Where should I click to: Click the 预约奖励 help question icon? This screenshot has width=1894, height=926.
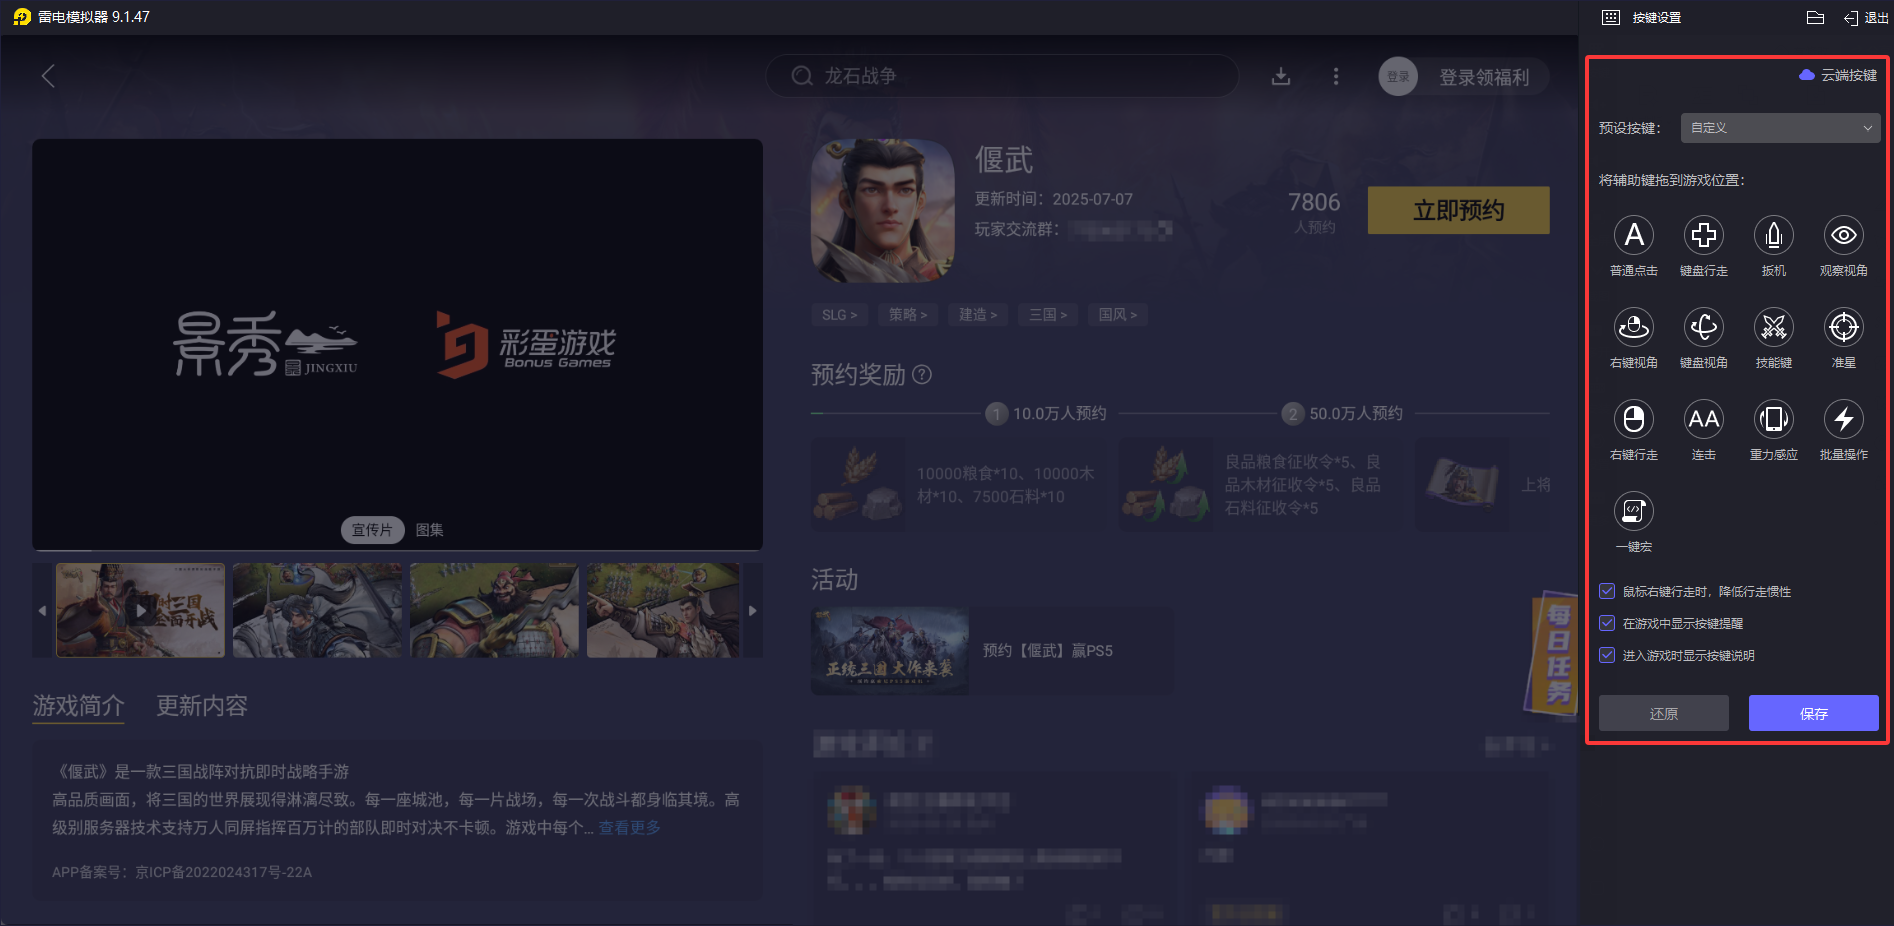point(922,374)
